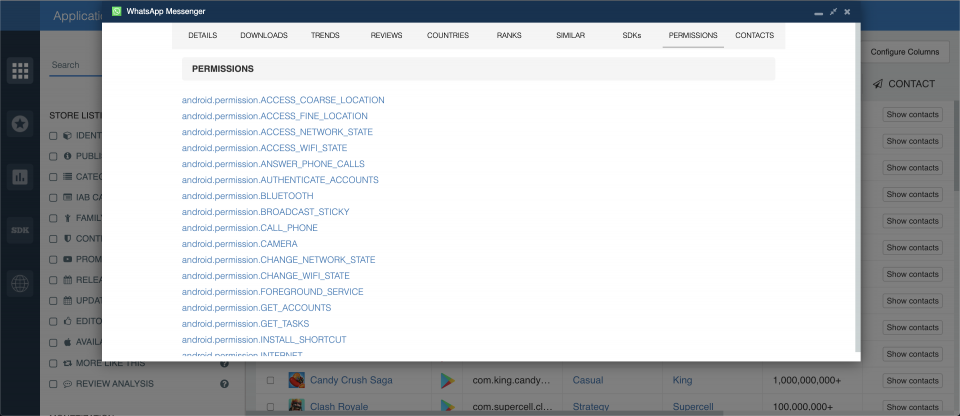Switch to the Ranks tab
Image resolution: width=960 pixels, height=416 pixels.
[x=509, y=36]
